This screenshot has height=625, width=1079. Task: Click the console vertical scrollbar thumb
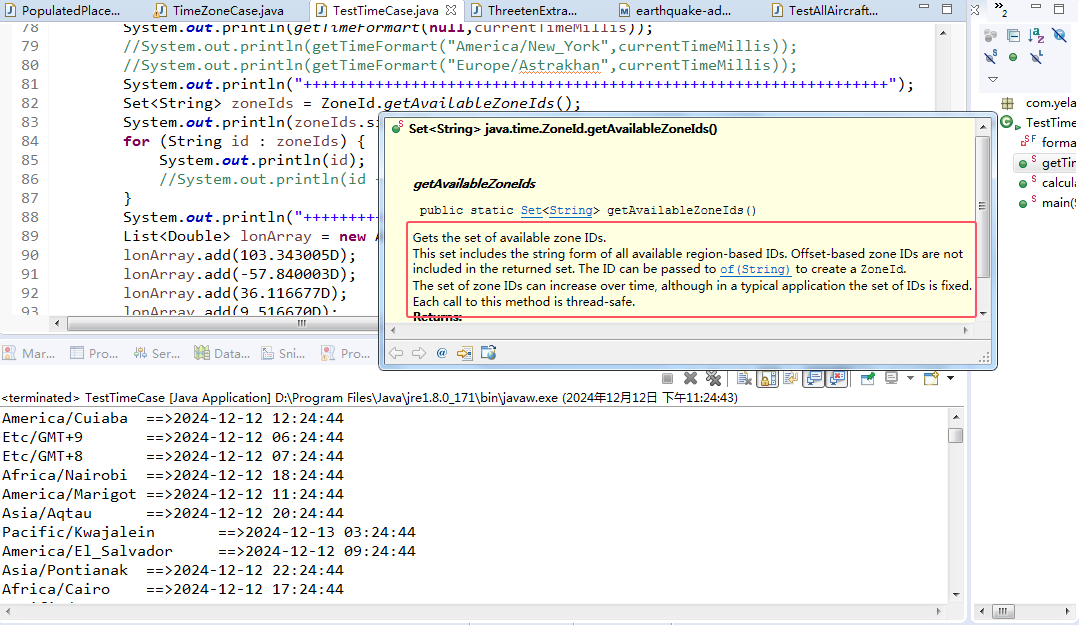point(955,436)
